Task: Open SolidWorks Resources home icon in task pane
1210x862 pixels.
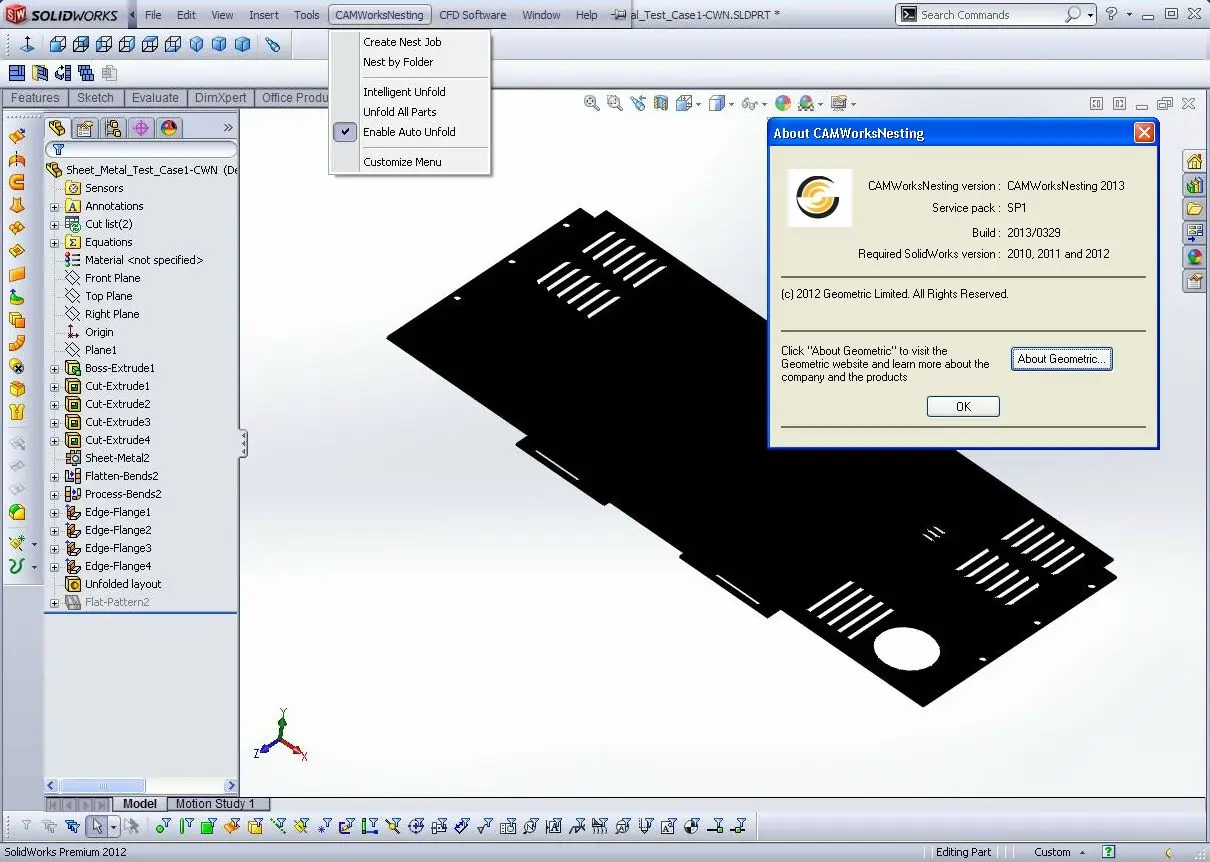Action: (x=1194, y=162)
